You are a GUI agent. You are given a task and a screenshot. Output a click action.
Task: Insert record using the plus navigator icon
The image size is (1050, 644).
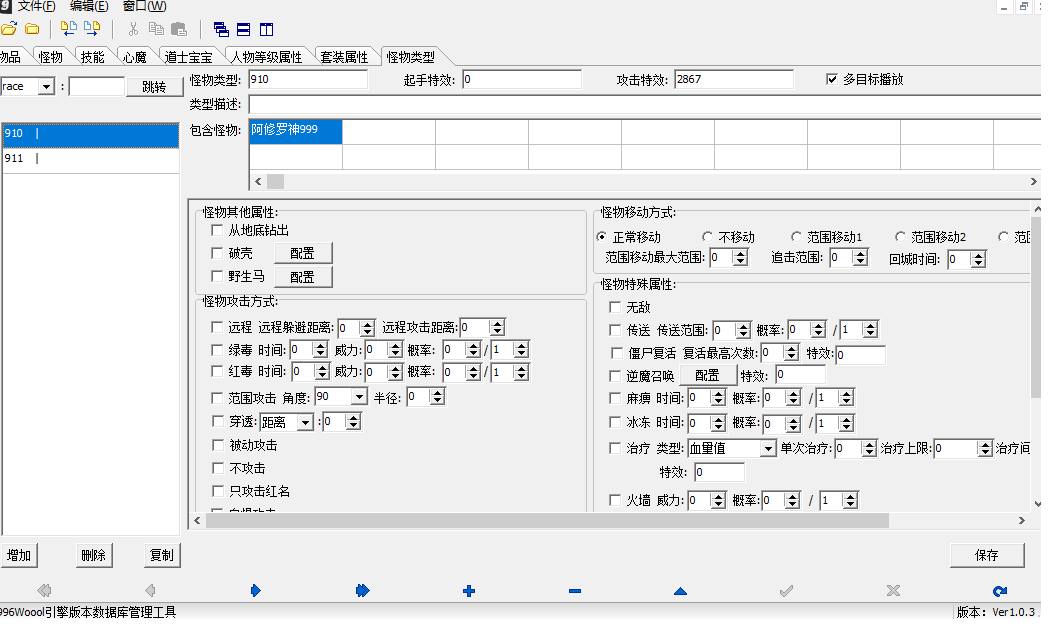coord(469,591)
